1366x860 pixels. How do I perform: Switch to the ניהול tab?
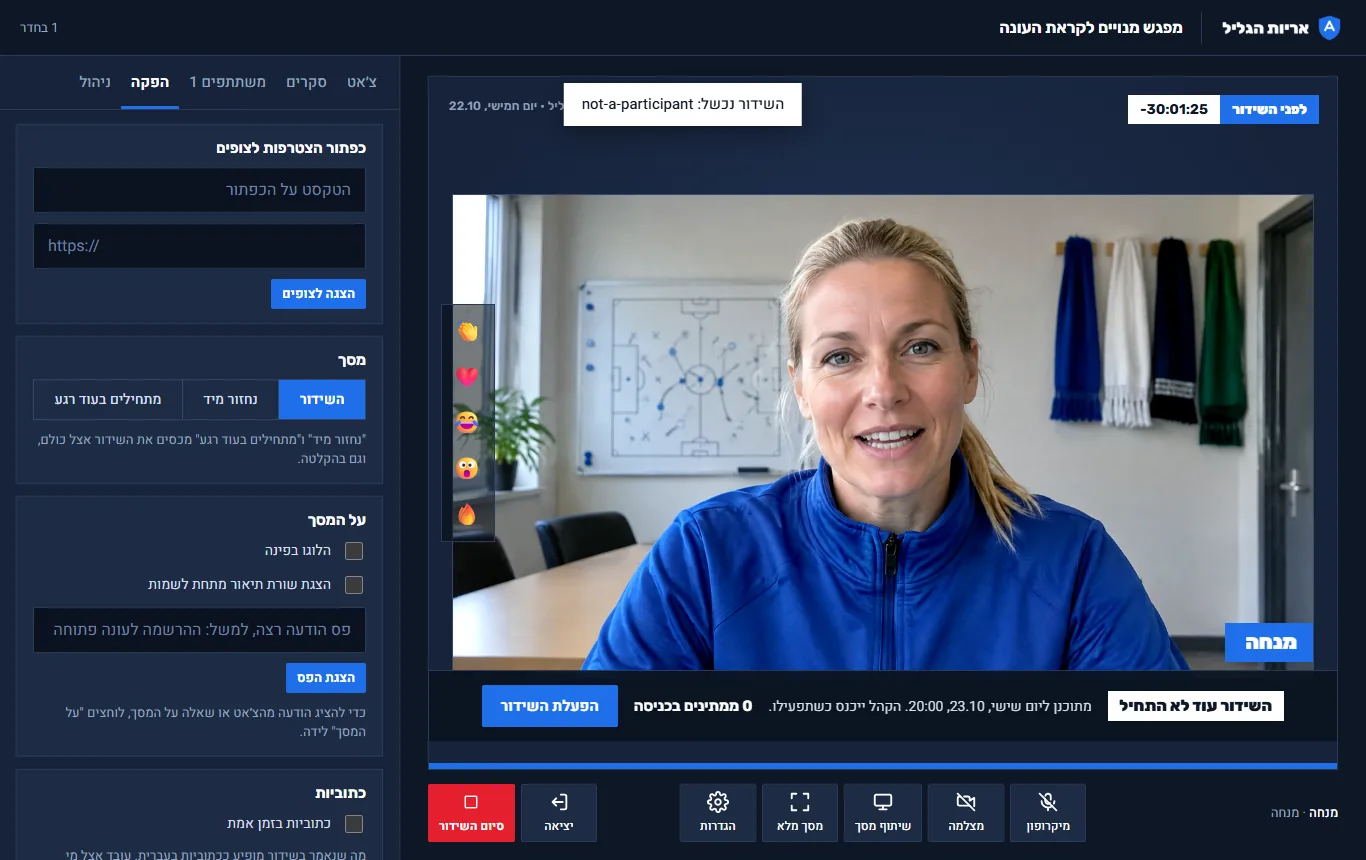pyautogui.click(x=96, y=82)
